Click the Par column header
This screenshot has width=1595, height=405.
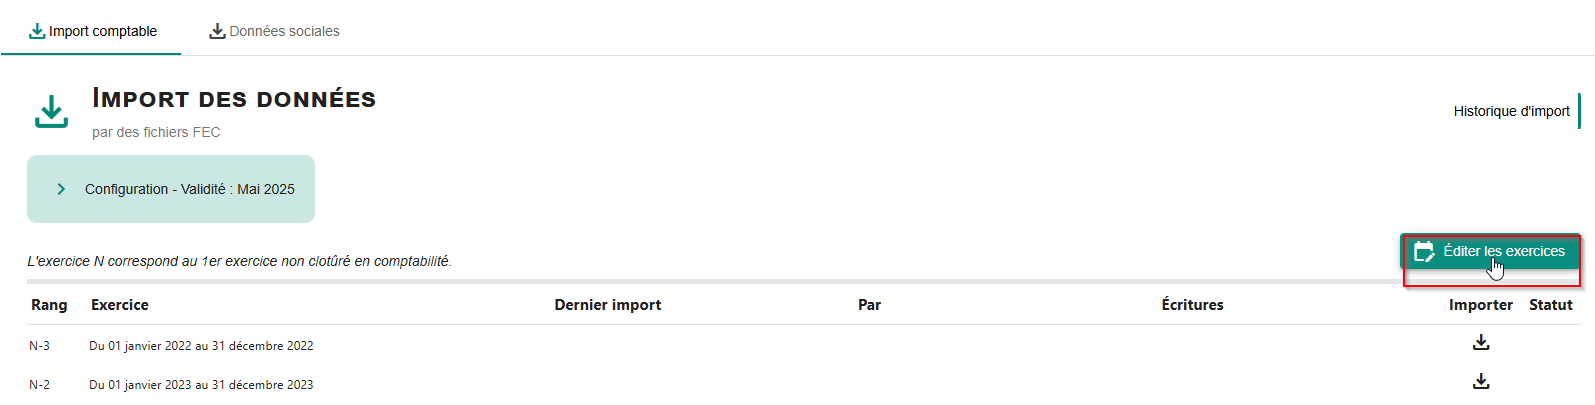point(869,305)
